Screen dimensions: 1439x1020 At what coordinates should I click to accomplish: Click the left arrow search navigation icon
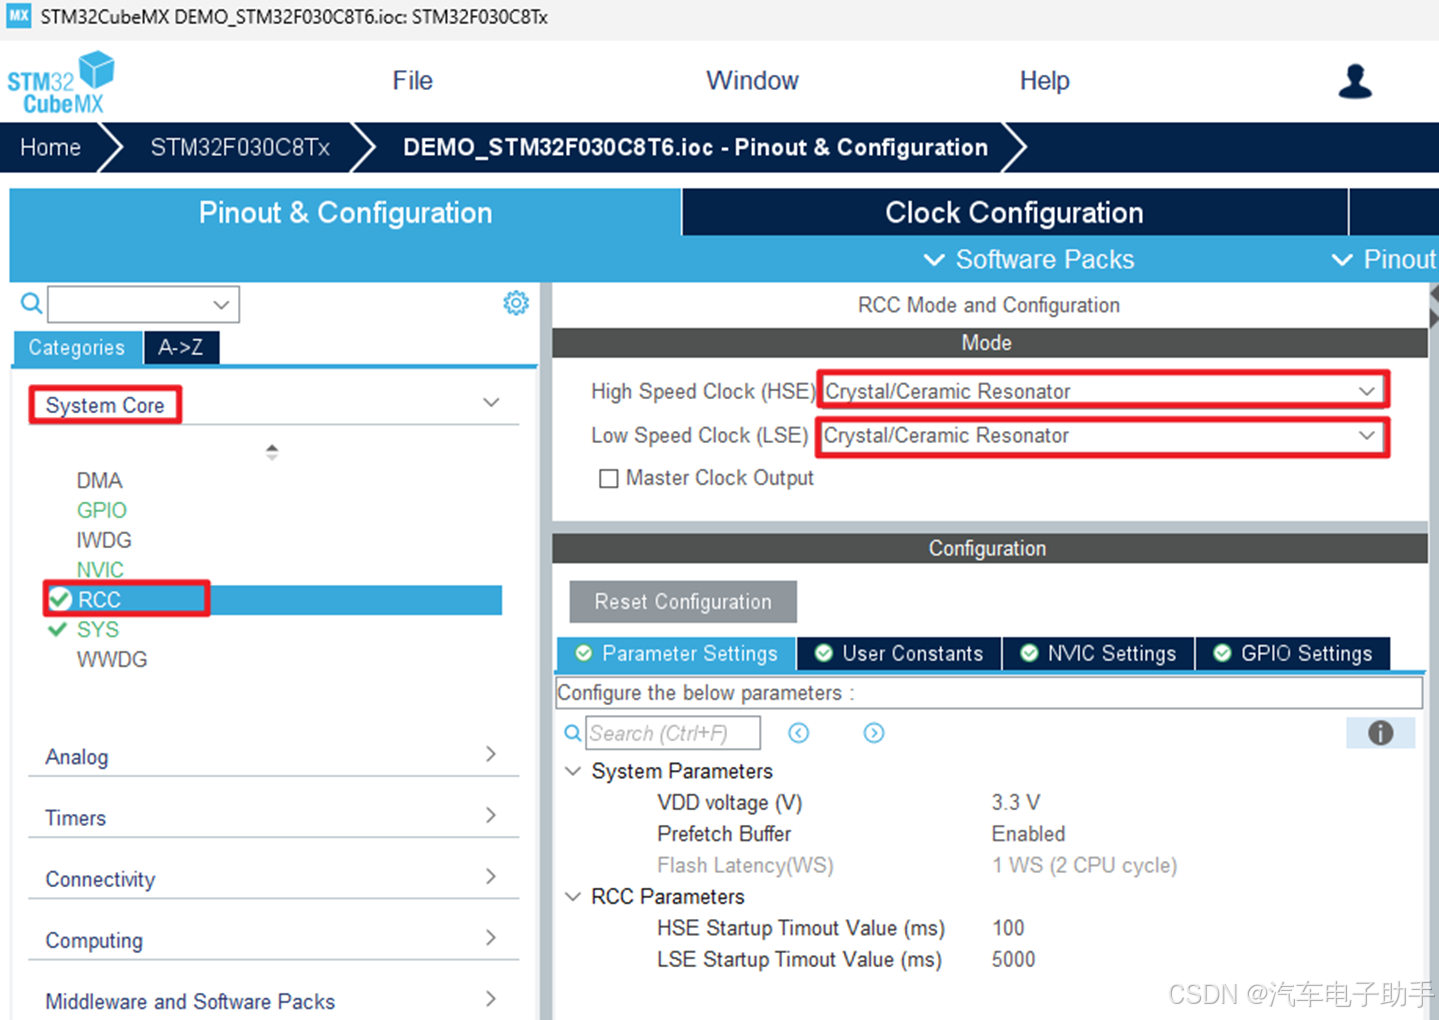click(x=798, y=733)
